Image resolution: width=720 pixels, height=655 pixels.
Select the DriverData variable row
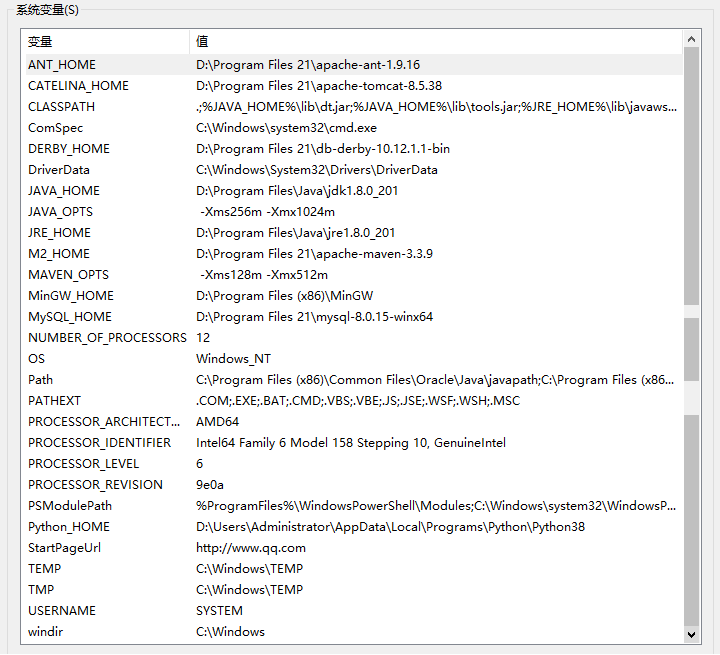[354, 170]
